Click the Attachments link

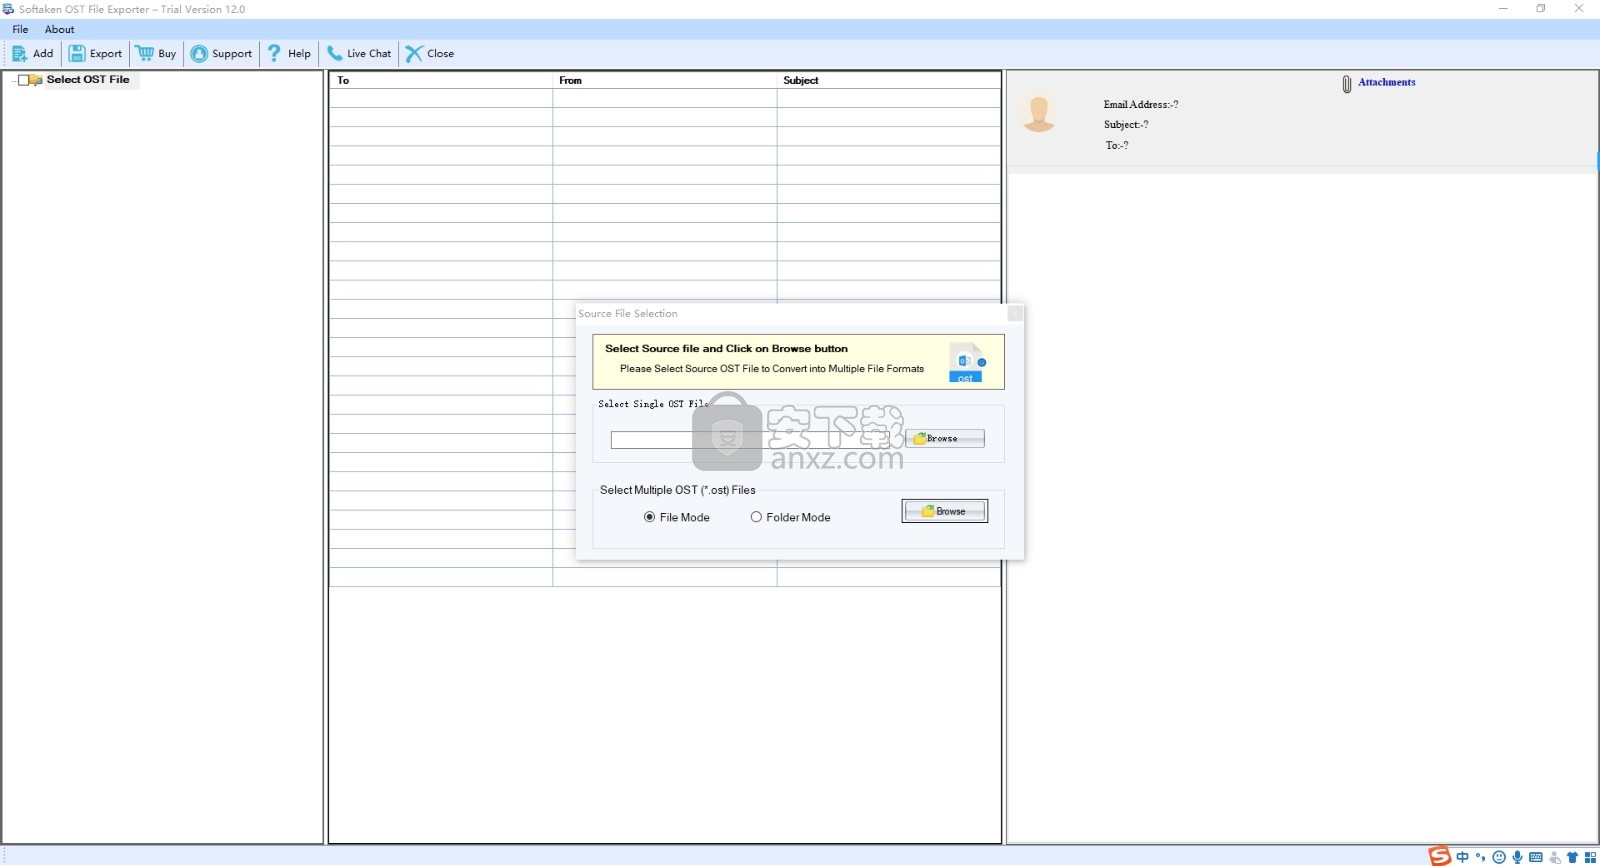pos(1386,82)
